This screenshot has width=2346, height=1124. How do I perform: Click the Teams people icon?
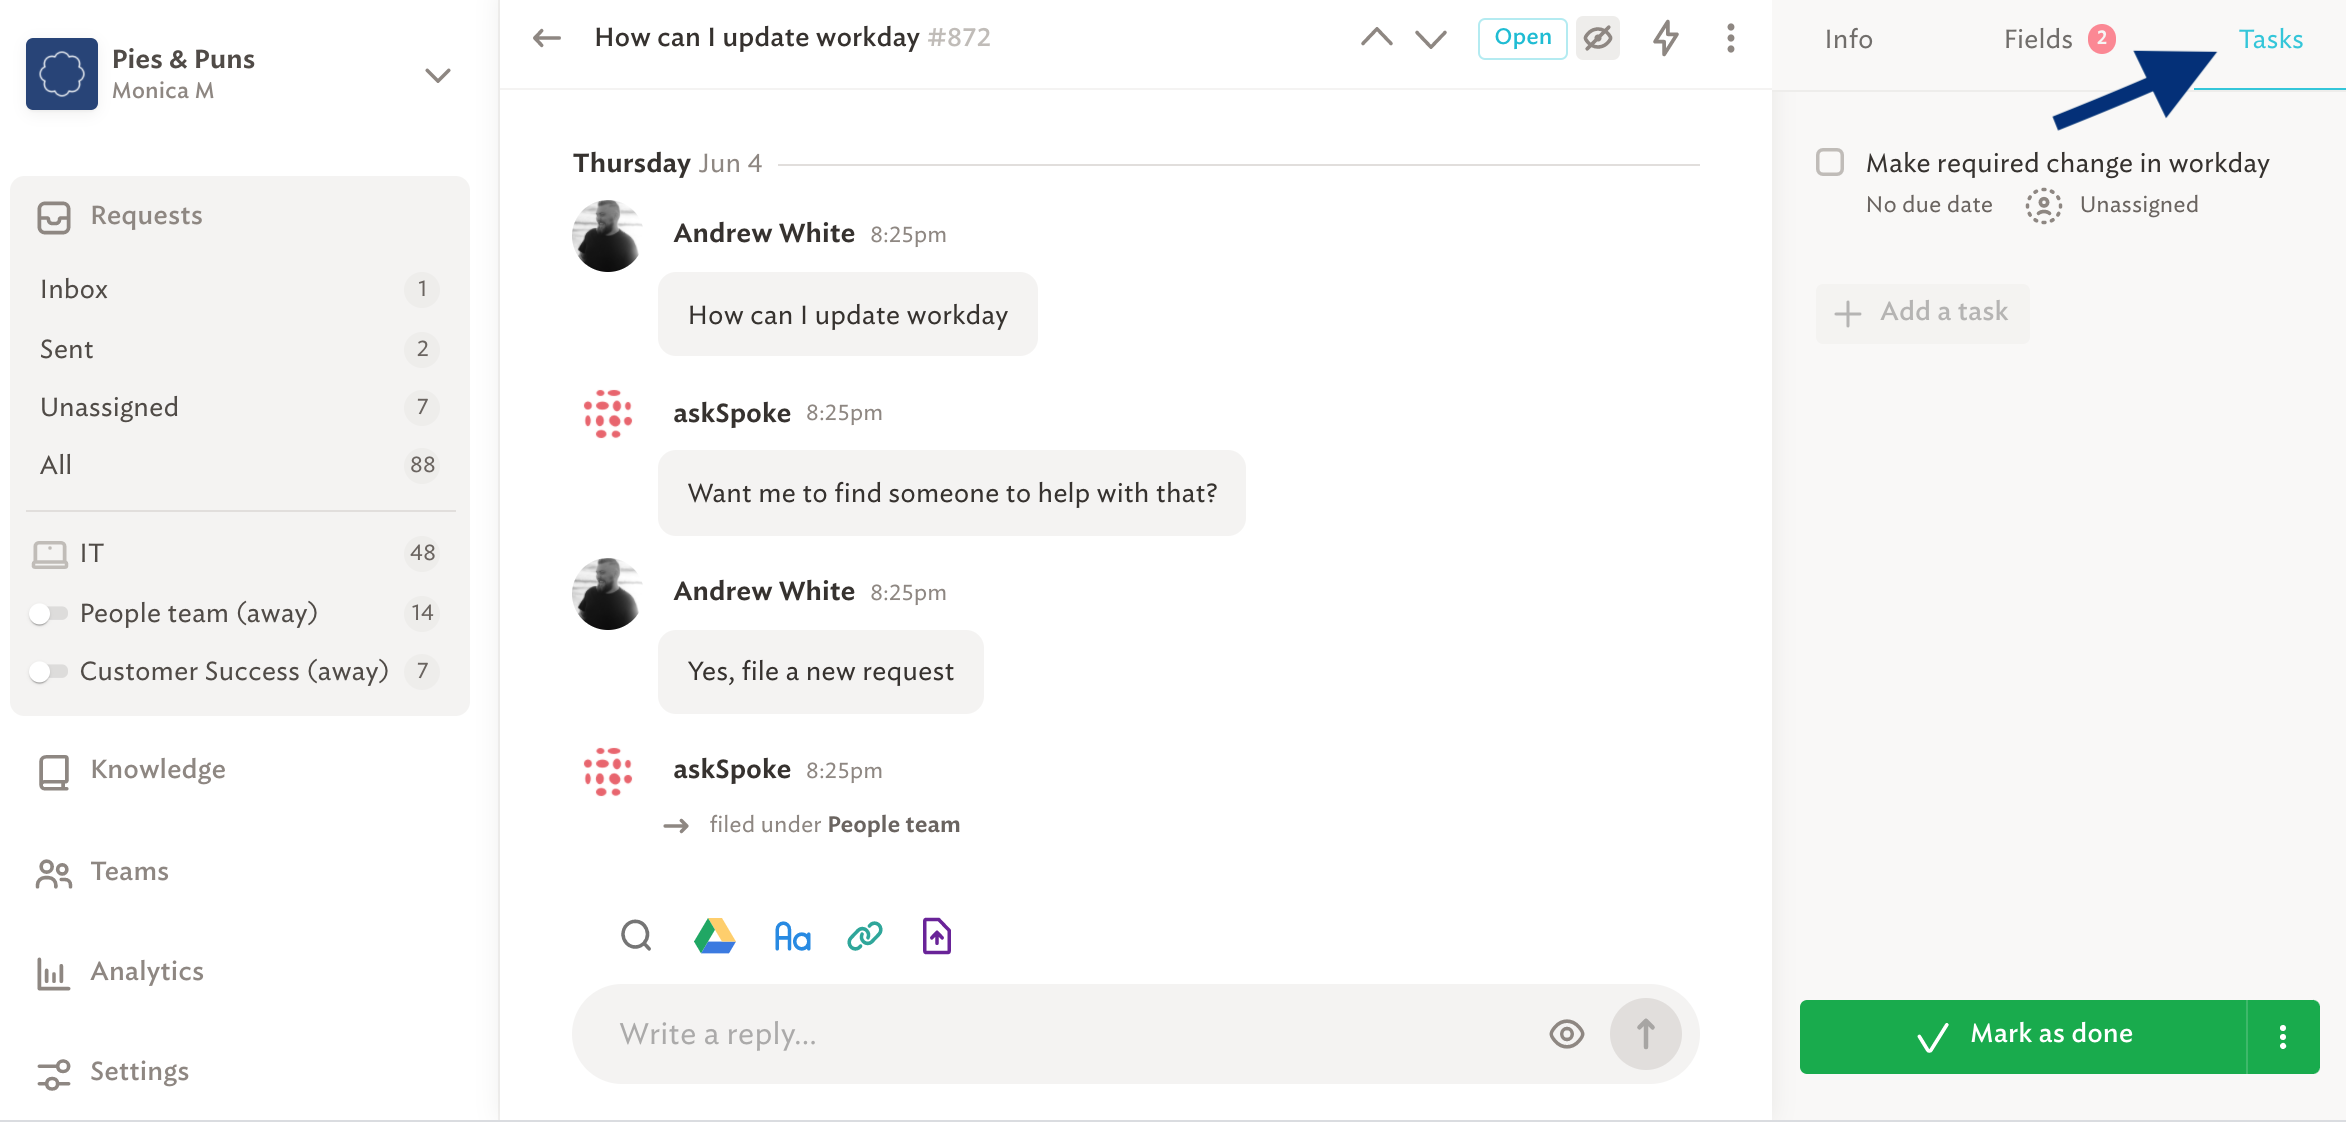point(54,874)
